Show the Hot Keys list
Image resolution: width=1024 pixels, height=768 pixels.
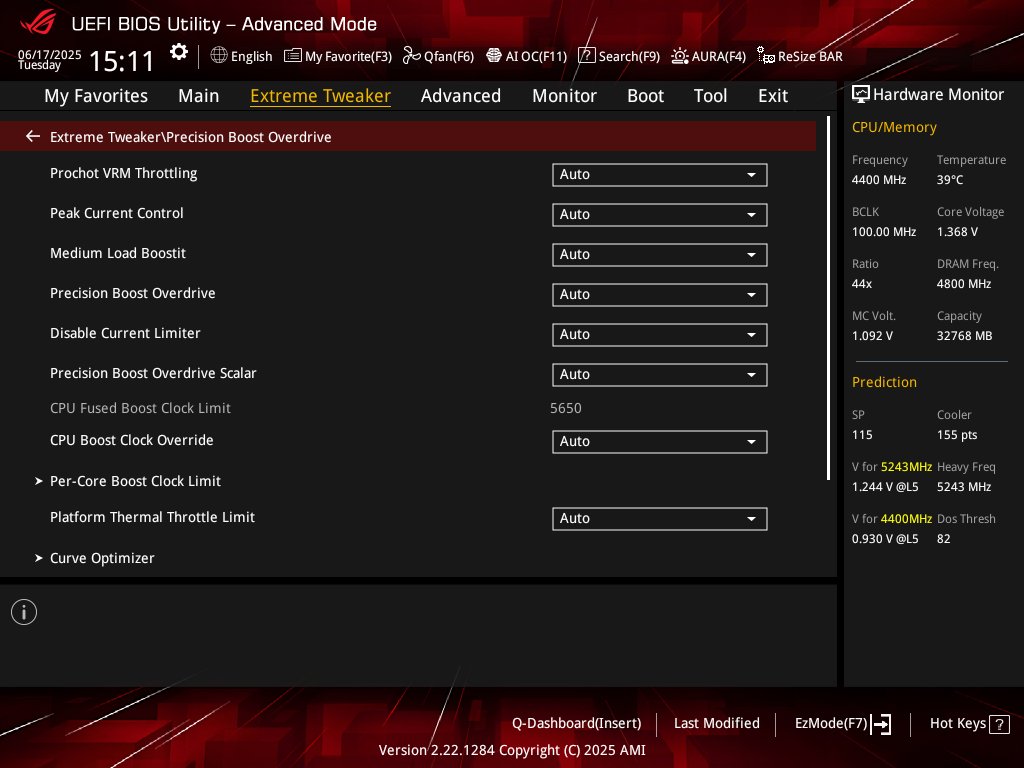(970, 724)
